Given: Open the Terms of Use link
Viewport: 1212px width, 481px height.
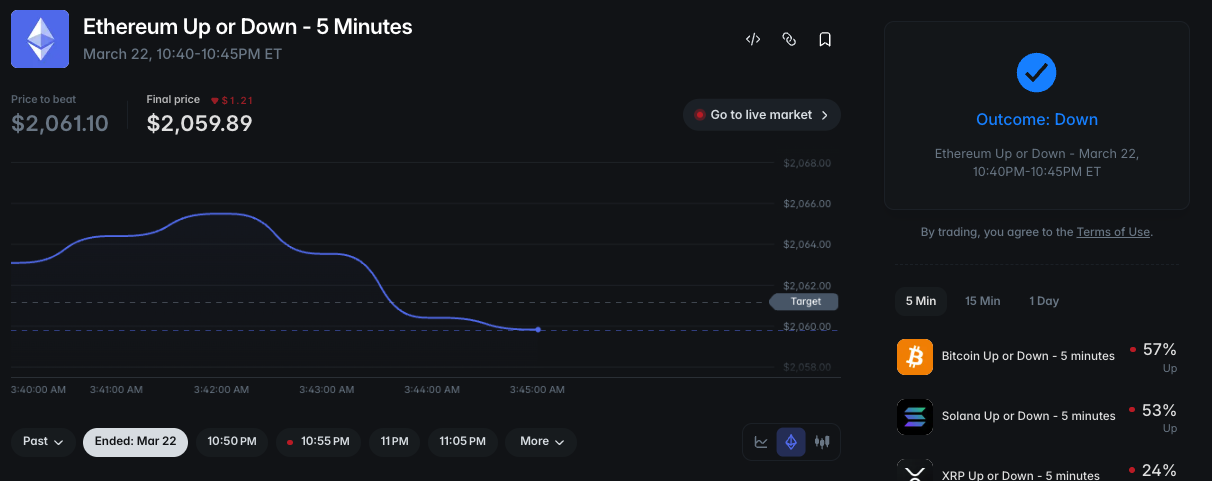Looking at the screenshot, I should click(x=1112, y=232).
